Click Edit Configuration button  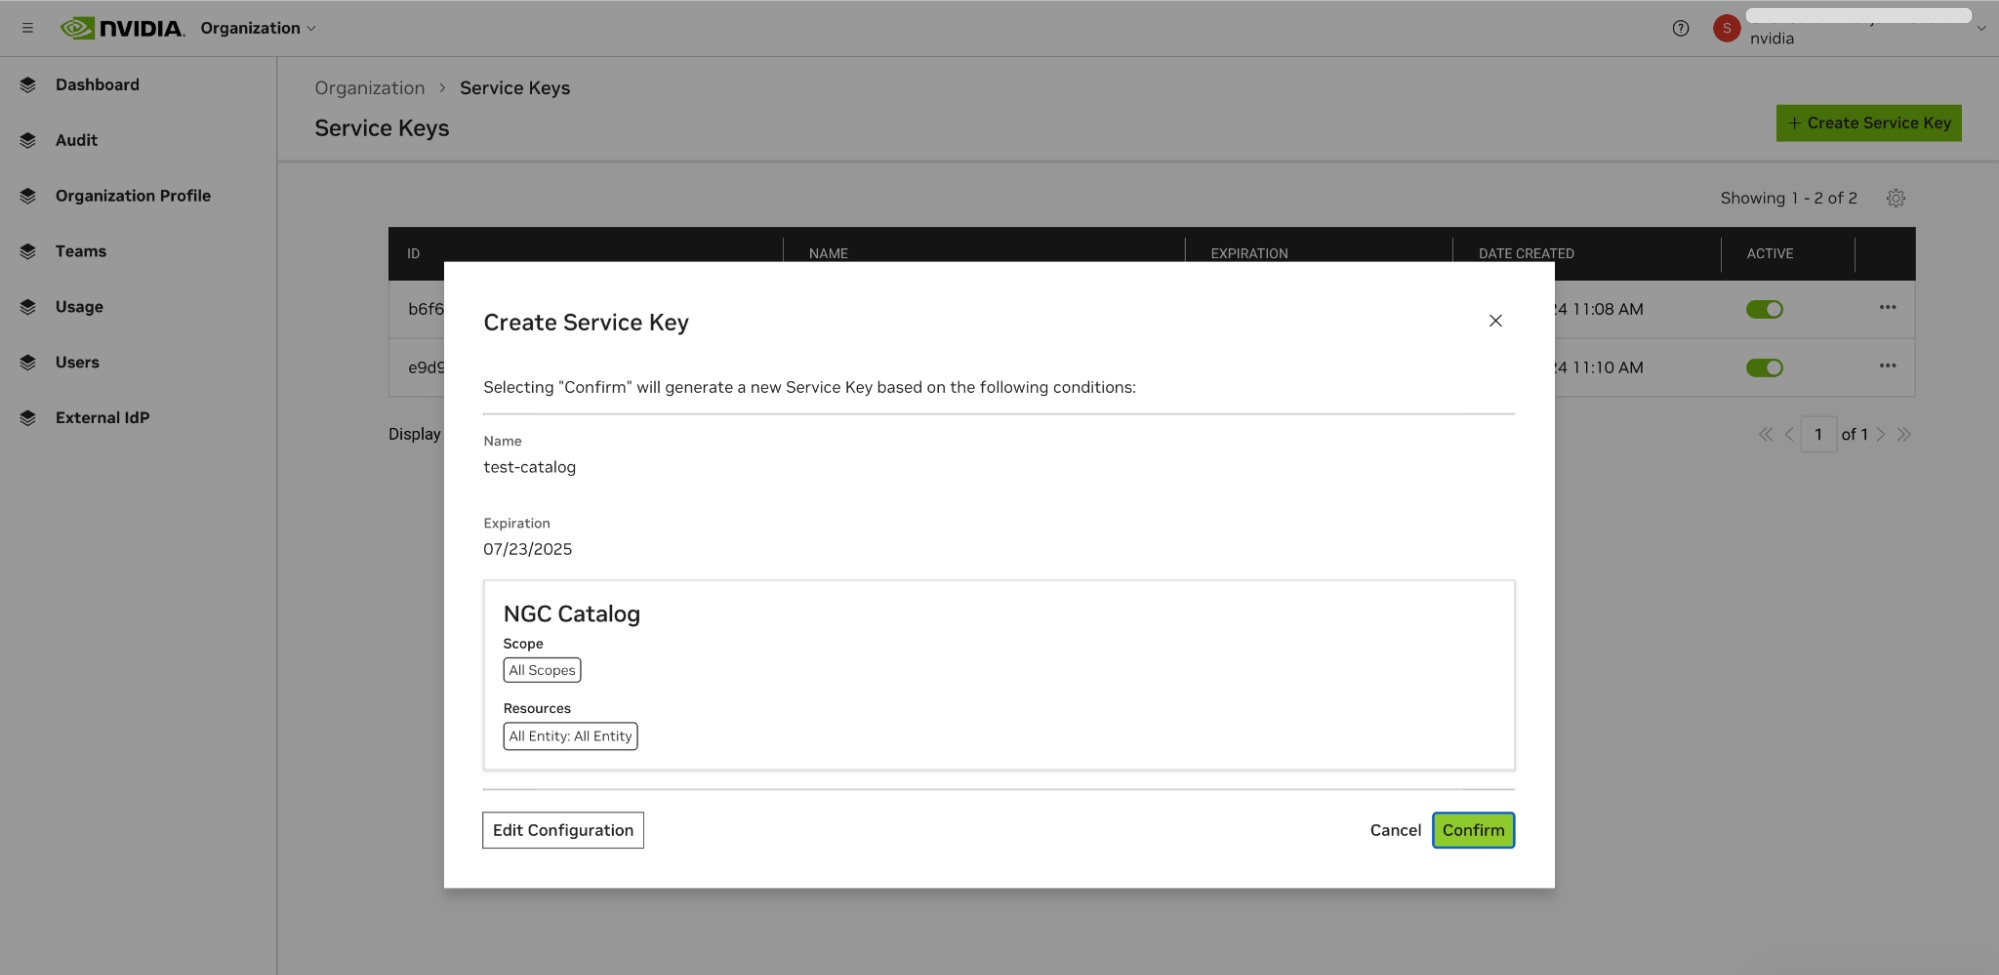563,830
